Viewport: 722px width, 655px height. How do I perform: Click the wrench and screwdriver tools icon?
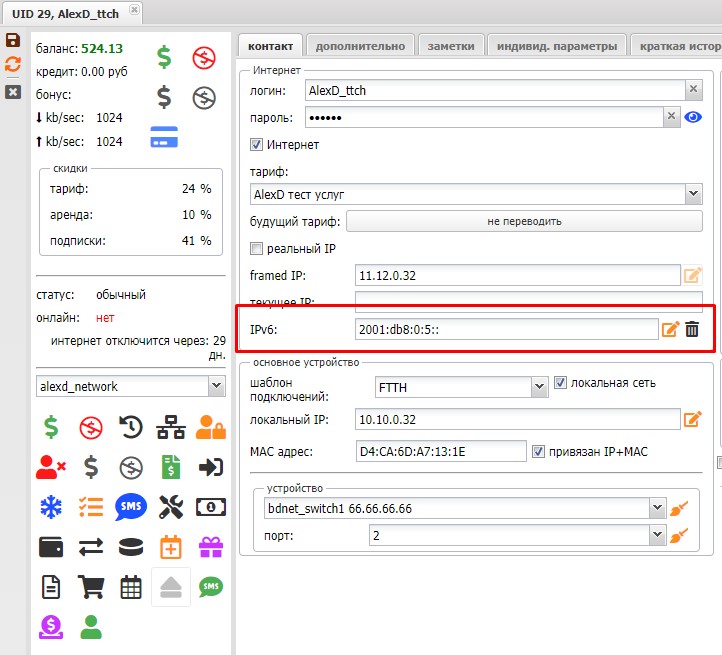pos(171,507)
